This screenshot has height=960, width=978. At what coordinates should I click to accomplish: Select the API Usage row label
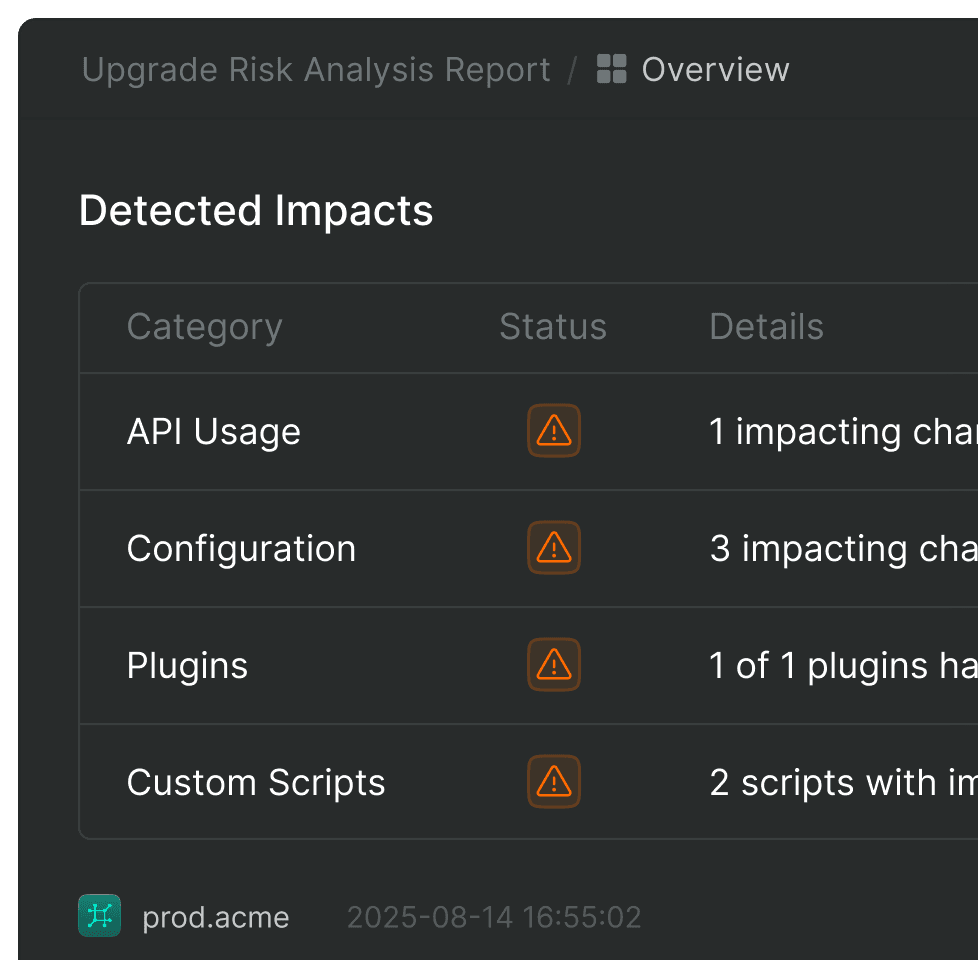(213, 432)
